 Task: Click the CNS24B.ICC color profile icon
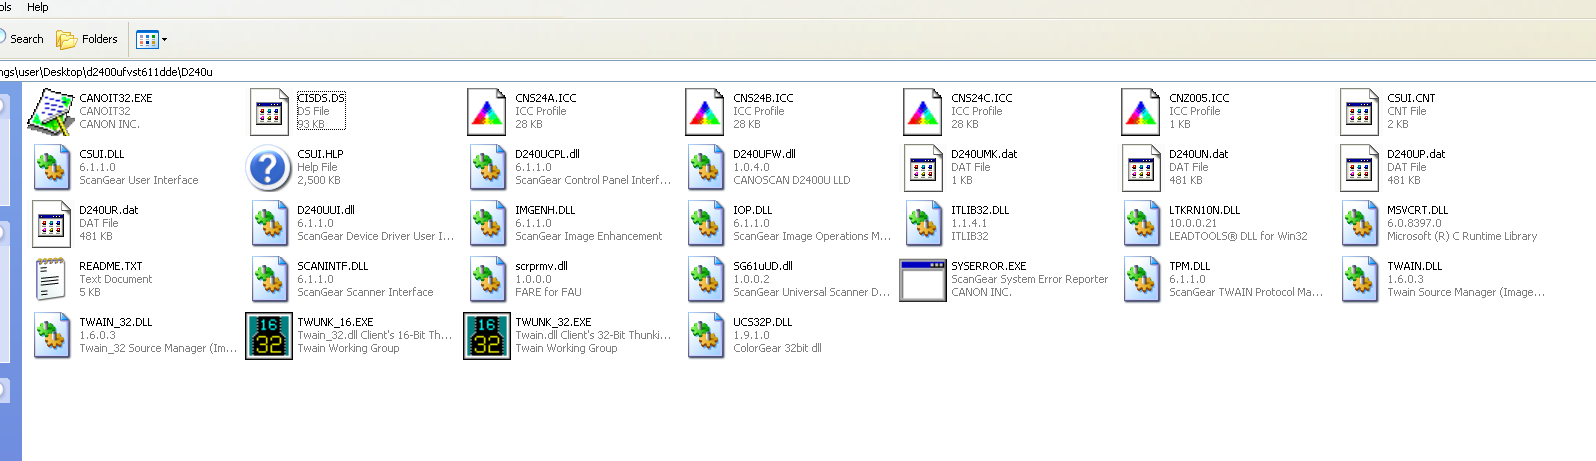point(705,112)
